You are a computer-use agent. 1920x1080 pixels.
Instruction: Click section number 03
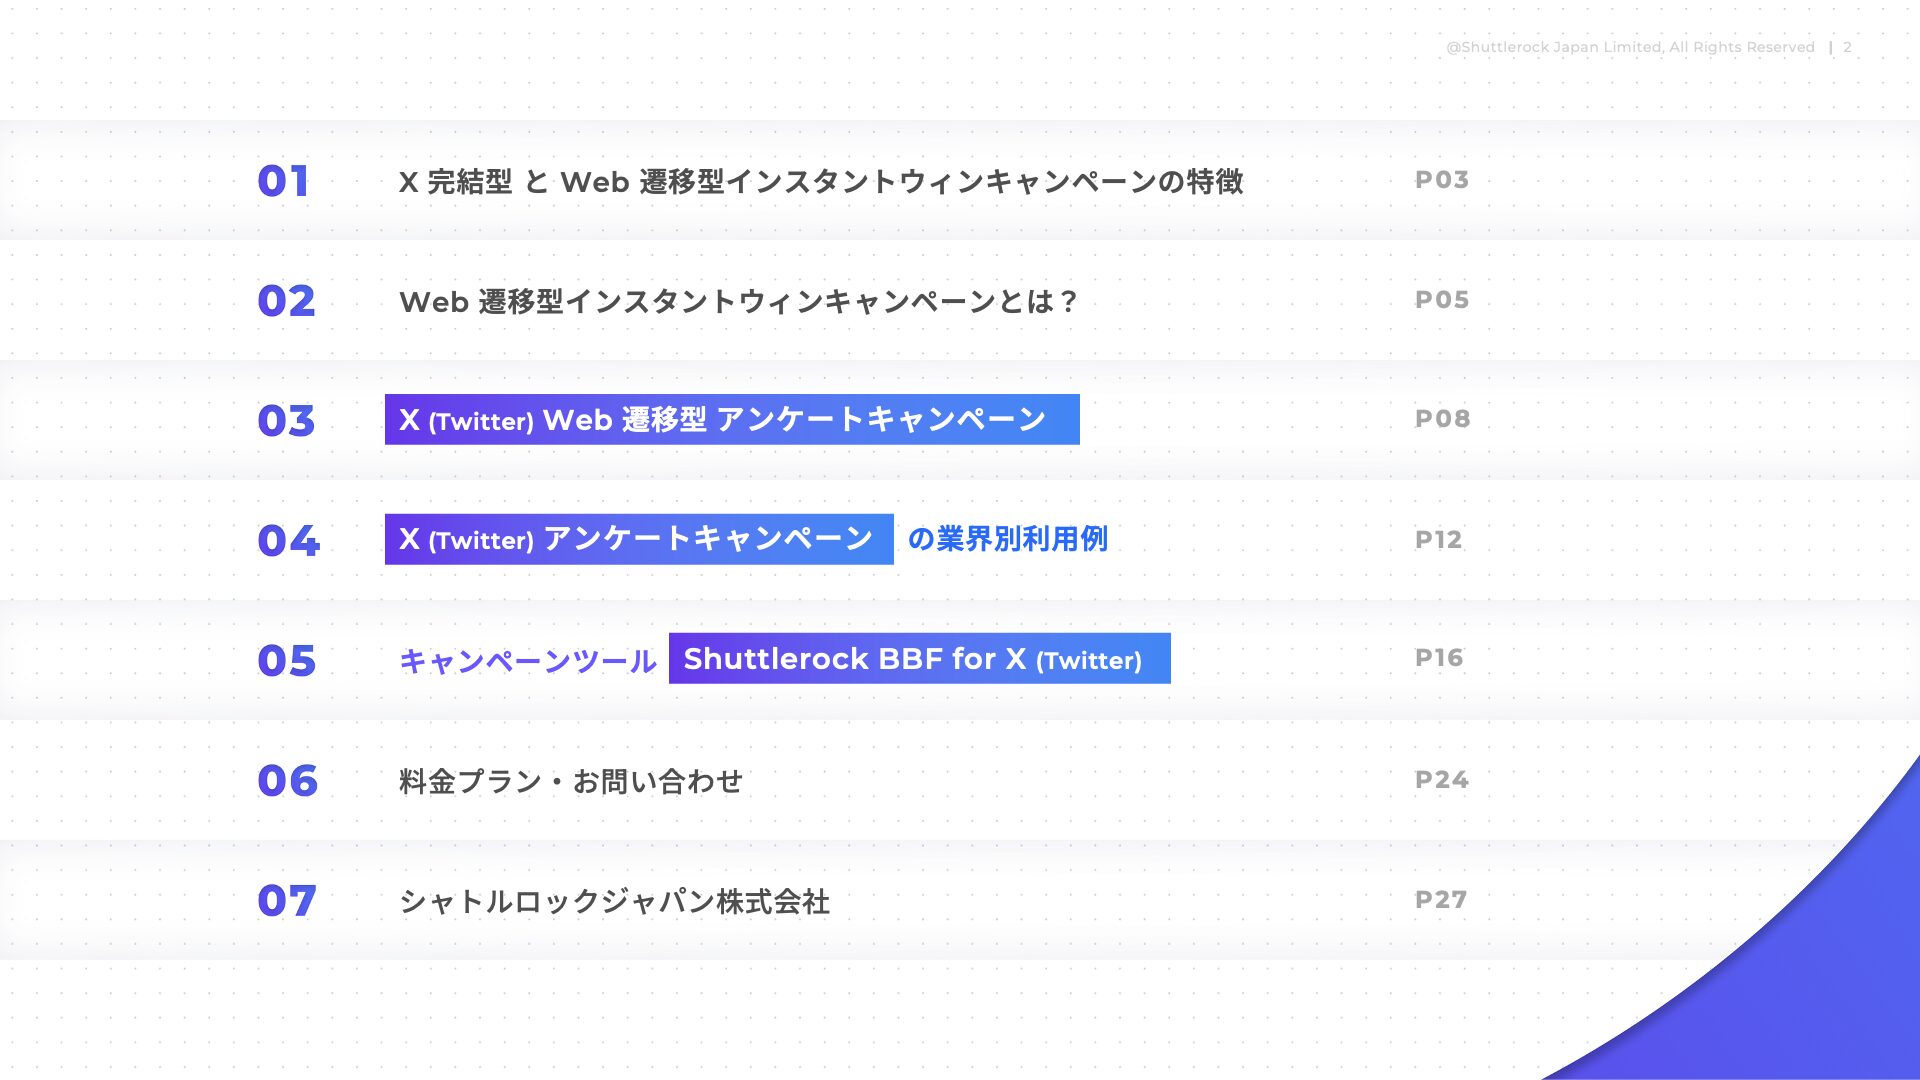click(286, 421)
